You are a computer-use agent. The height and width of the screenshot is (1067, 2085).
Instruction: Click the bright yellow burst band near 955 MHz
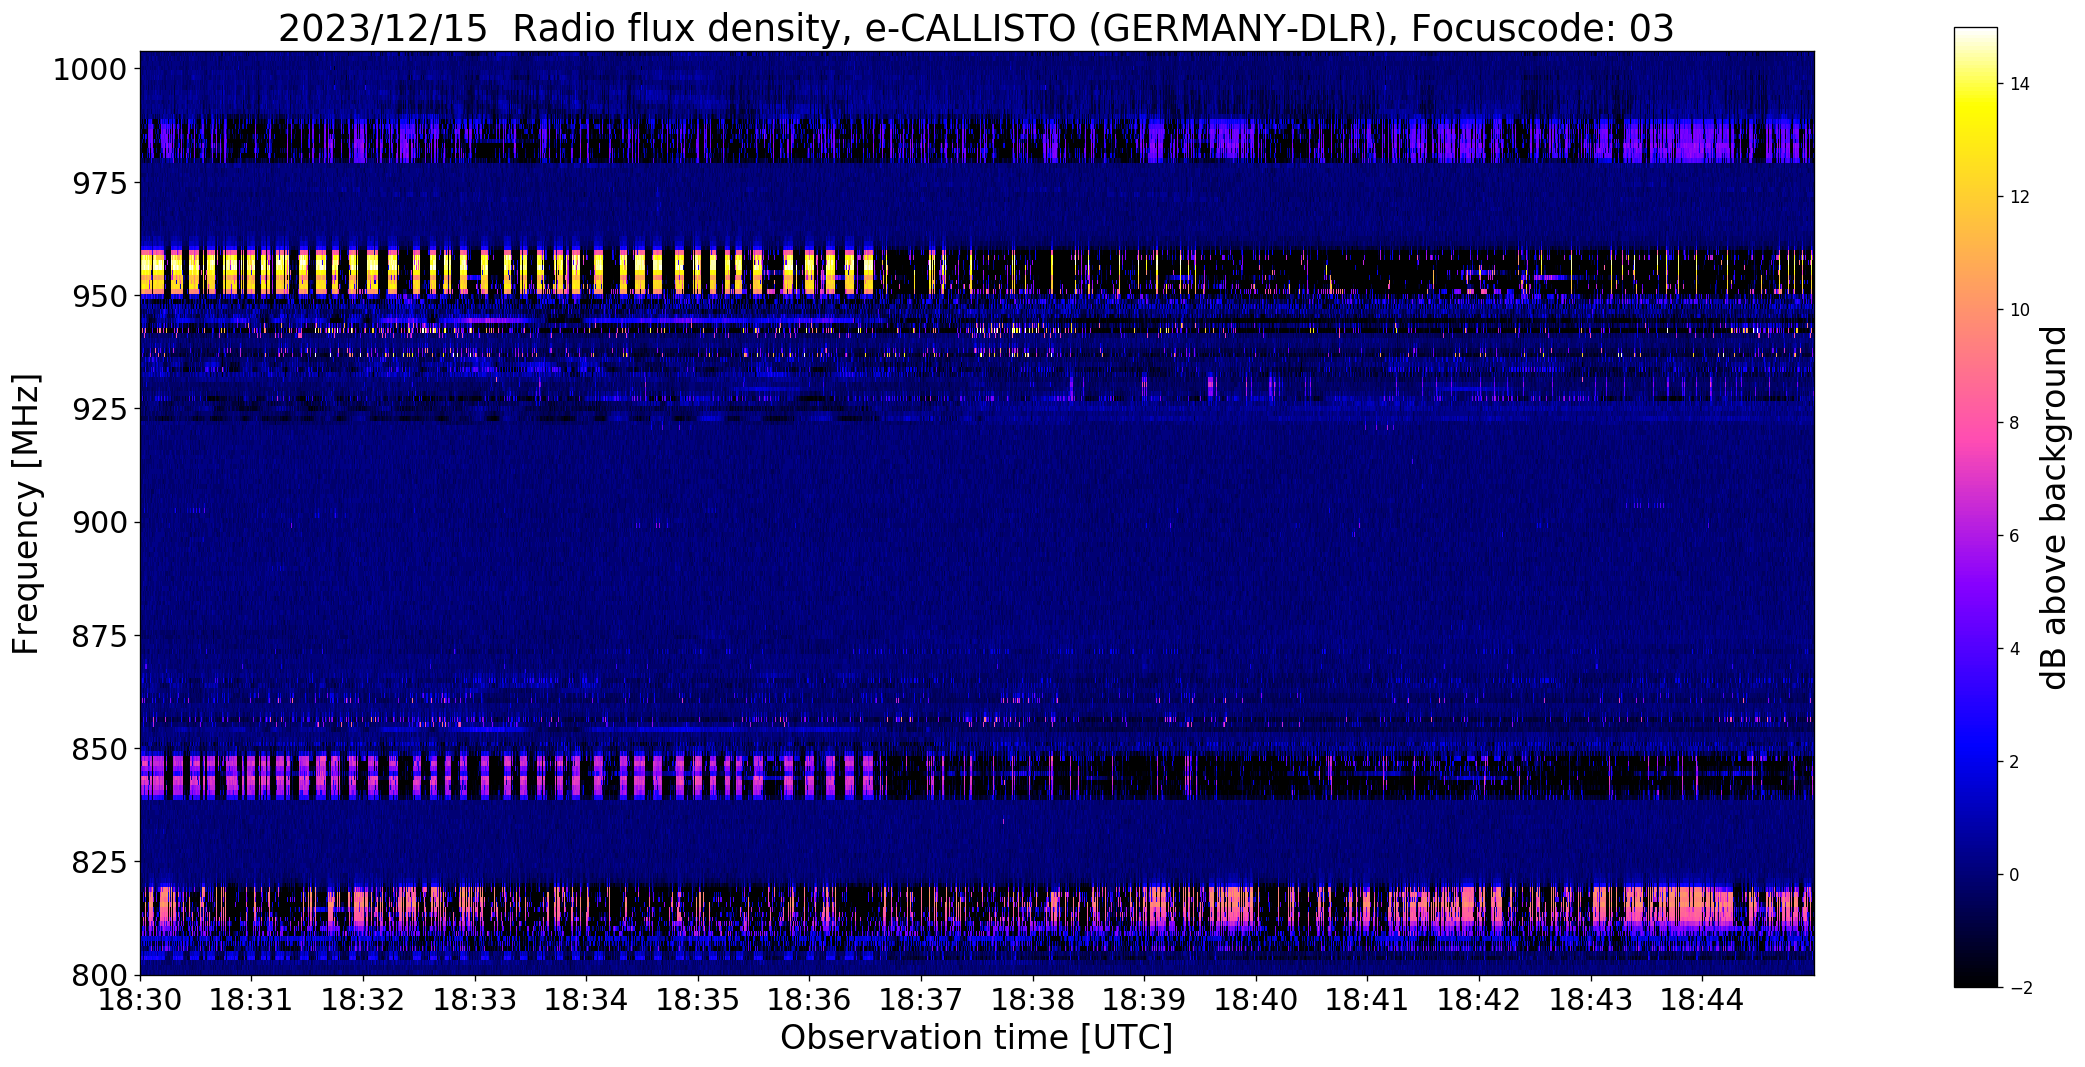coord(507,272)
